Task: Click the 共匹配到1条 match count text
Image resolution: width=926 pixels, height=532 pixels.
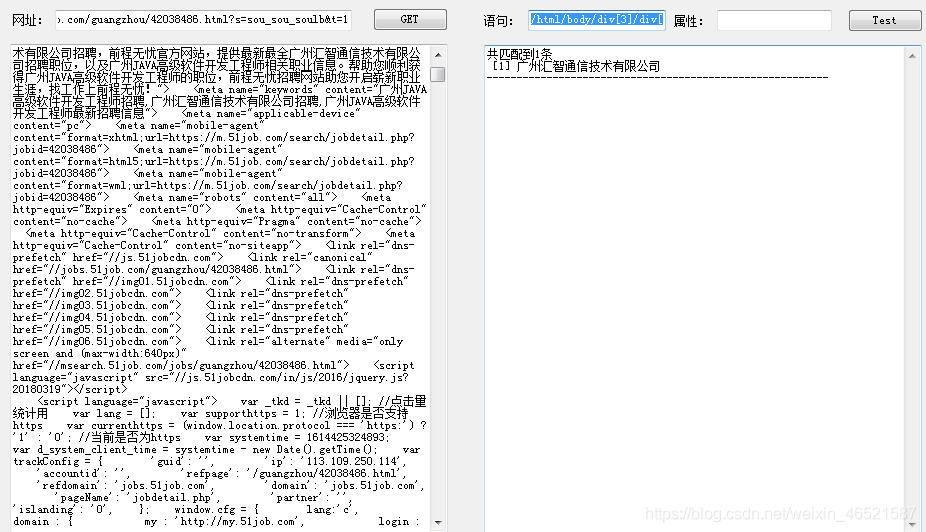Action: coord(519,54)
